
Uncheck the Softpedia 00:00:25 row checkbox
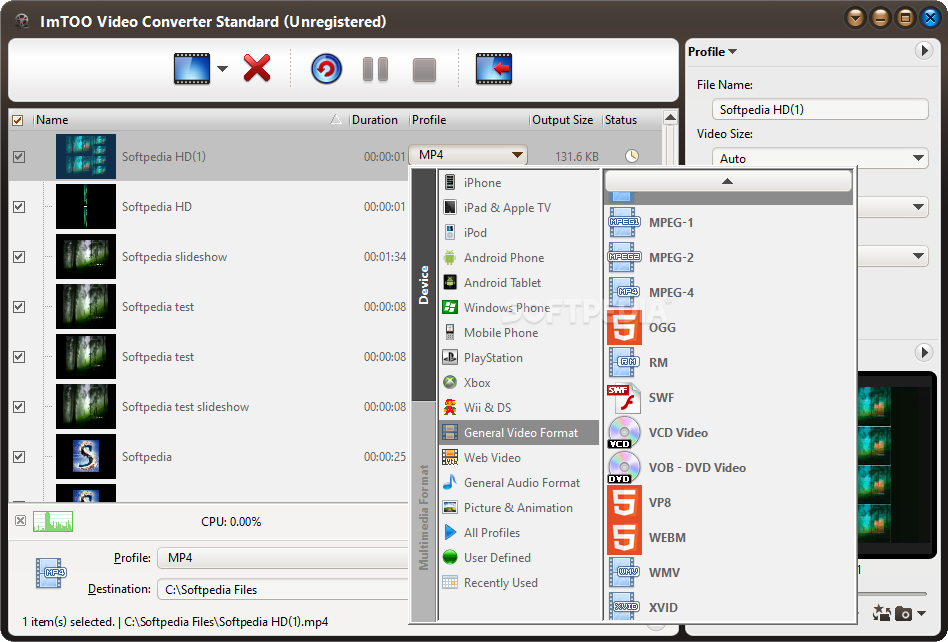click(19, 457)
